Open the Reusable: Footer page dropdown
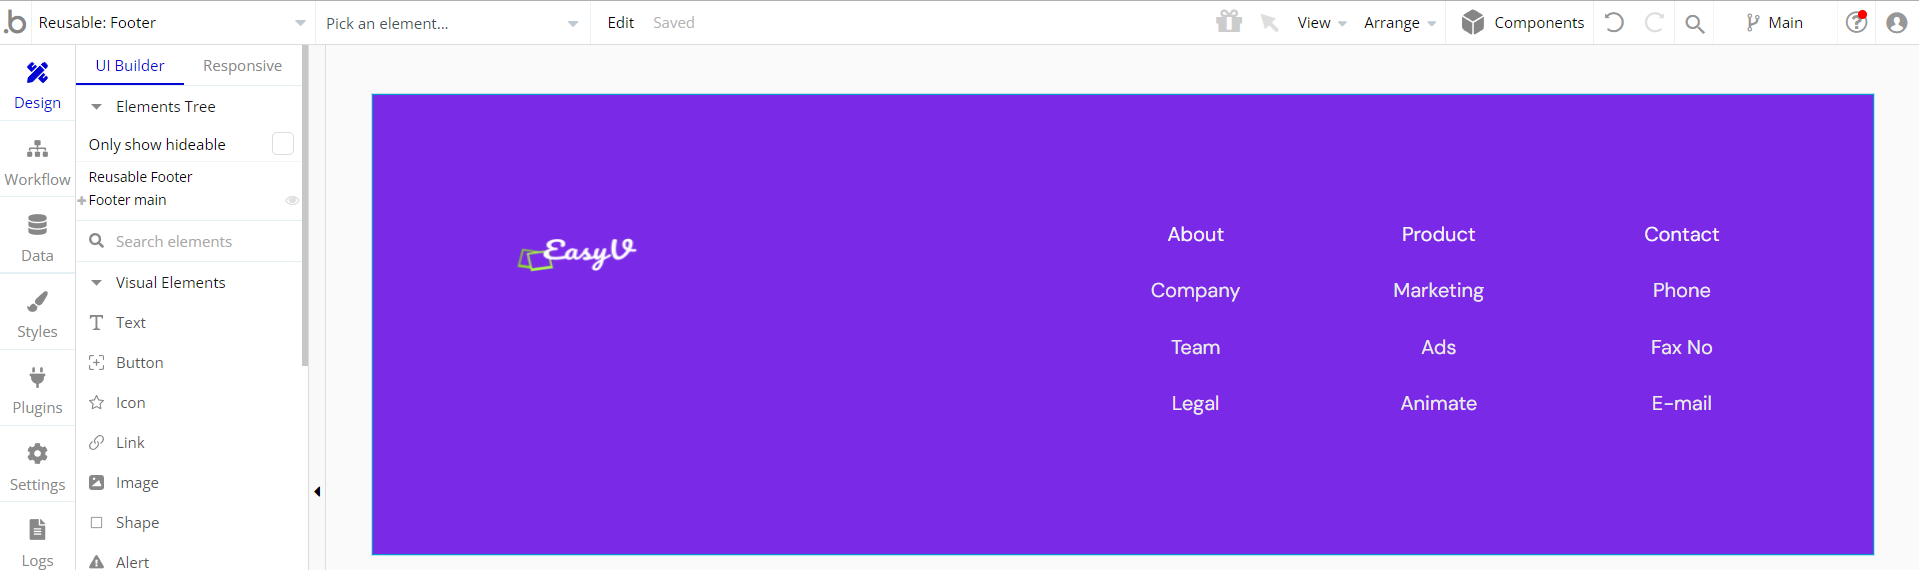The width and height of the screenshot is (1919, 570). click(172, 22)
